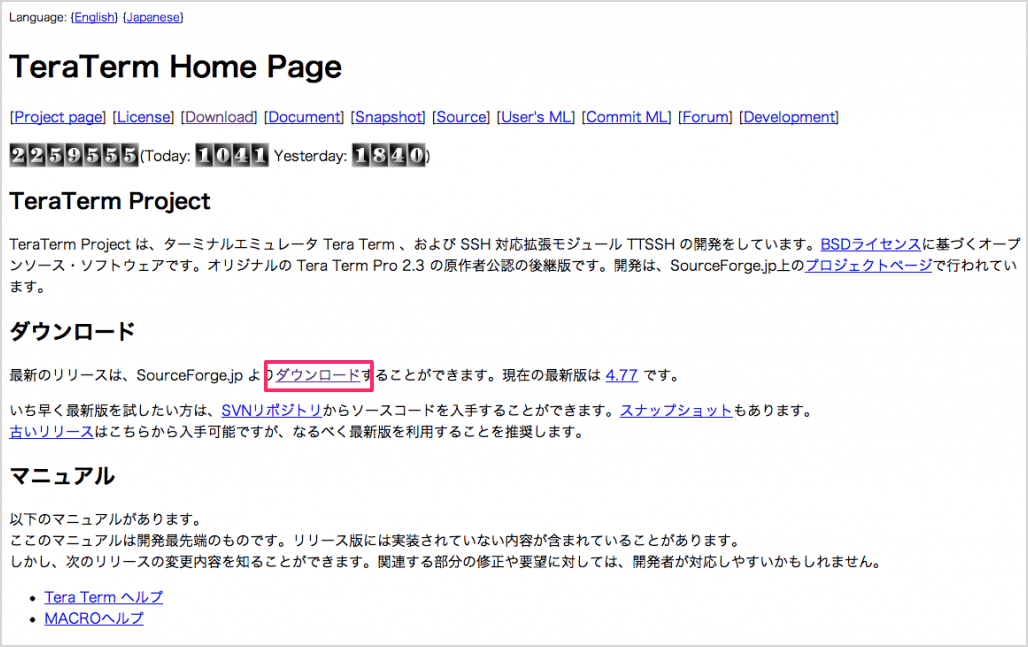Switch language to English link
The width and height of the screenshot is (1028, 647).
point(94,18)
